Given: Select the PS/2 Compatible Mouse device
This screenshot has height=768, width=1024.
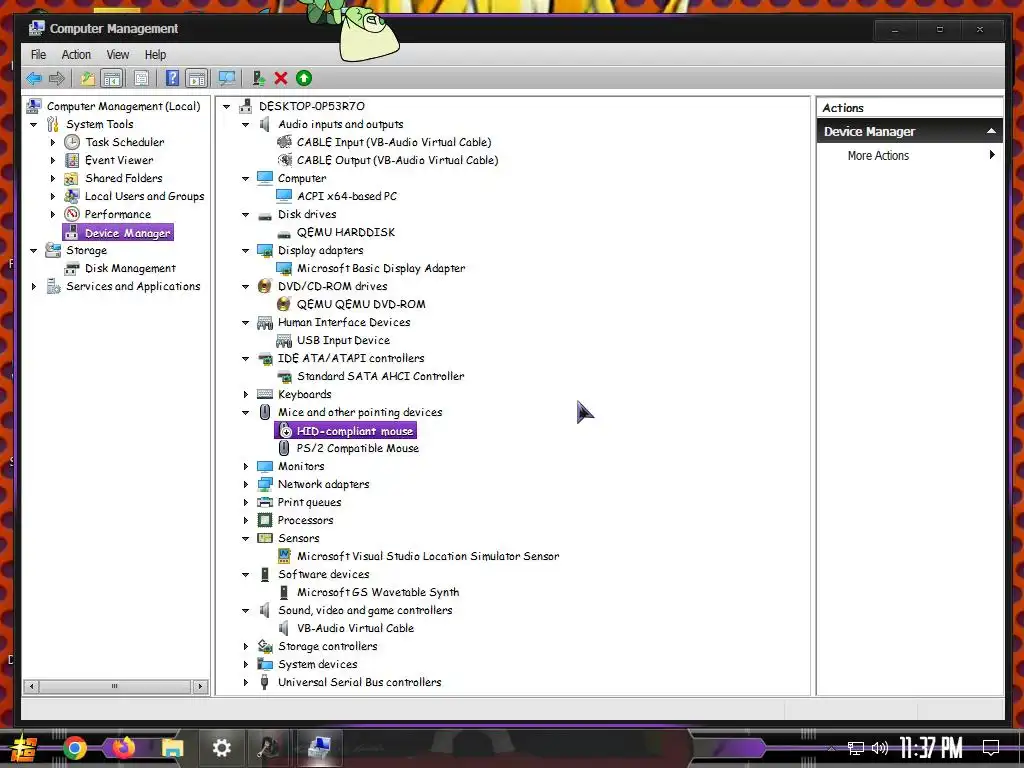Looking at the screenshot, I should tap(357, 449).
